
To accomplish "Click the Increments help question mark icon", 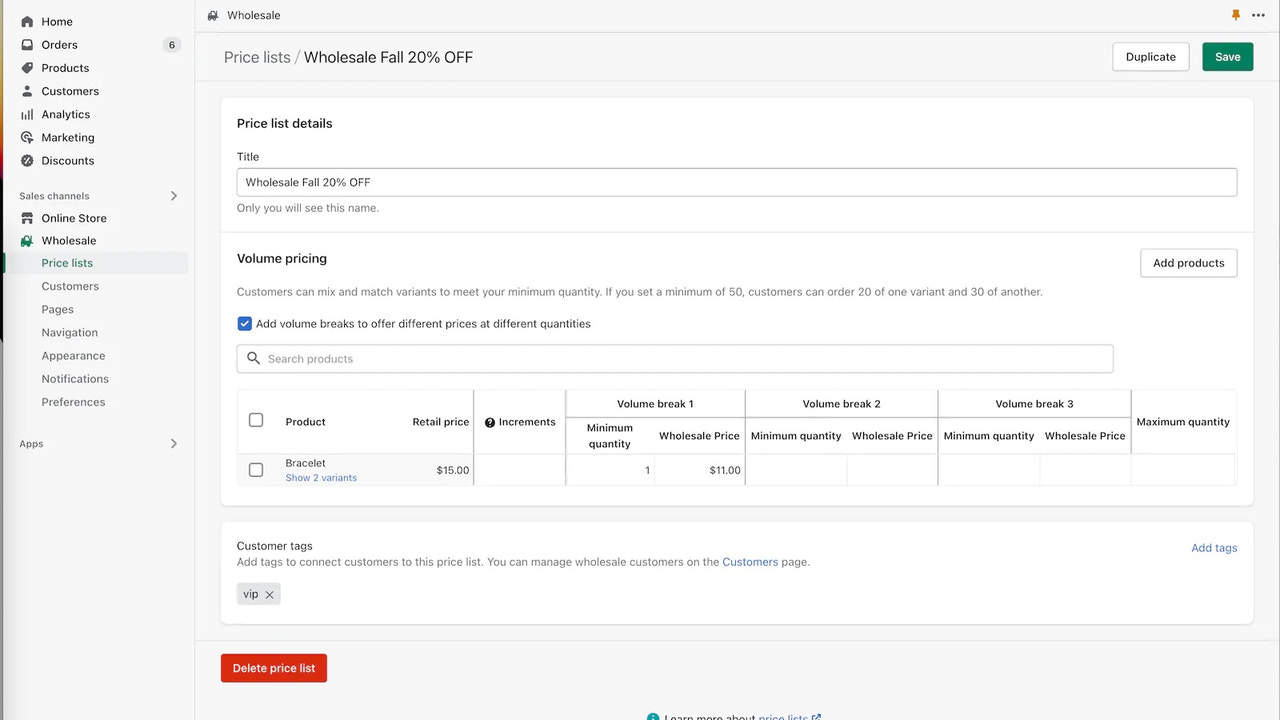I will (x=490, y=423).
